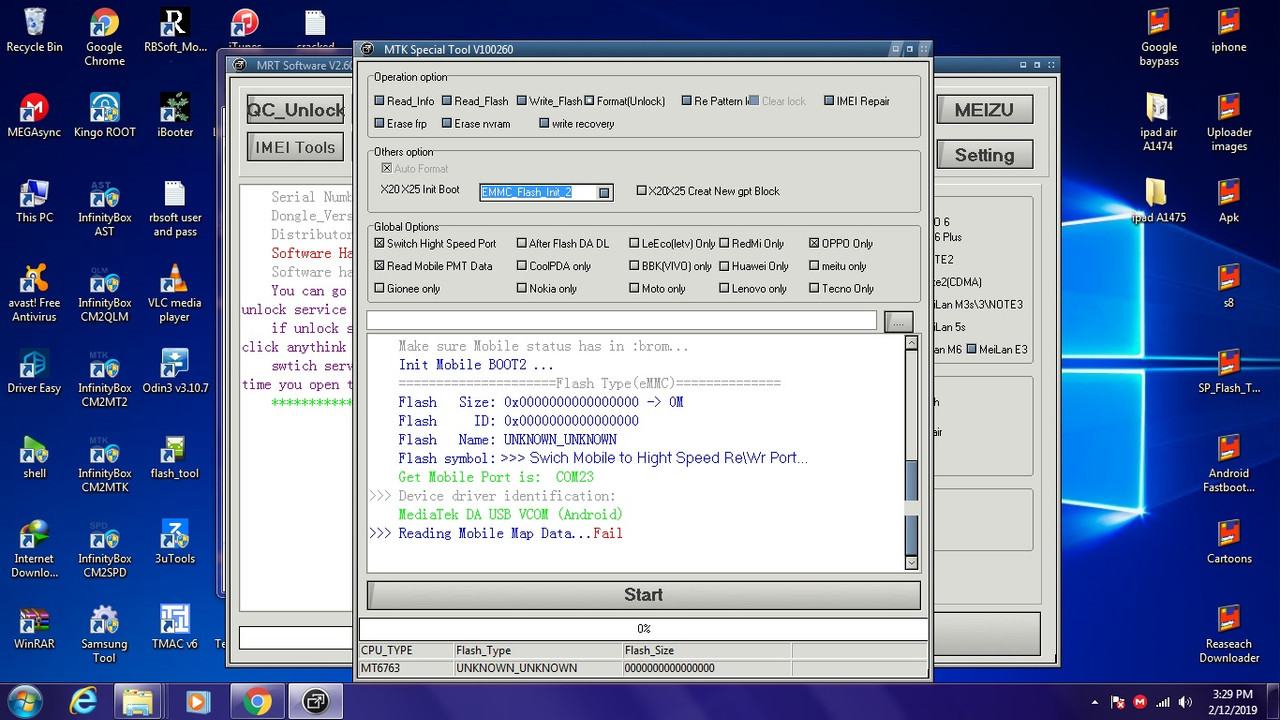1280x720 pixels.
Task: Launch Samsung Tool shortcut
Action: coord(104,634)
